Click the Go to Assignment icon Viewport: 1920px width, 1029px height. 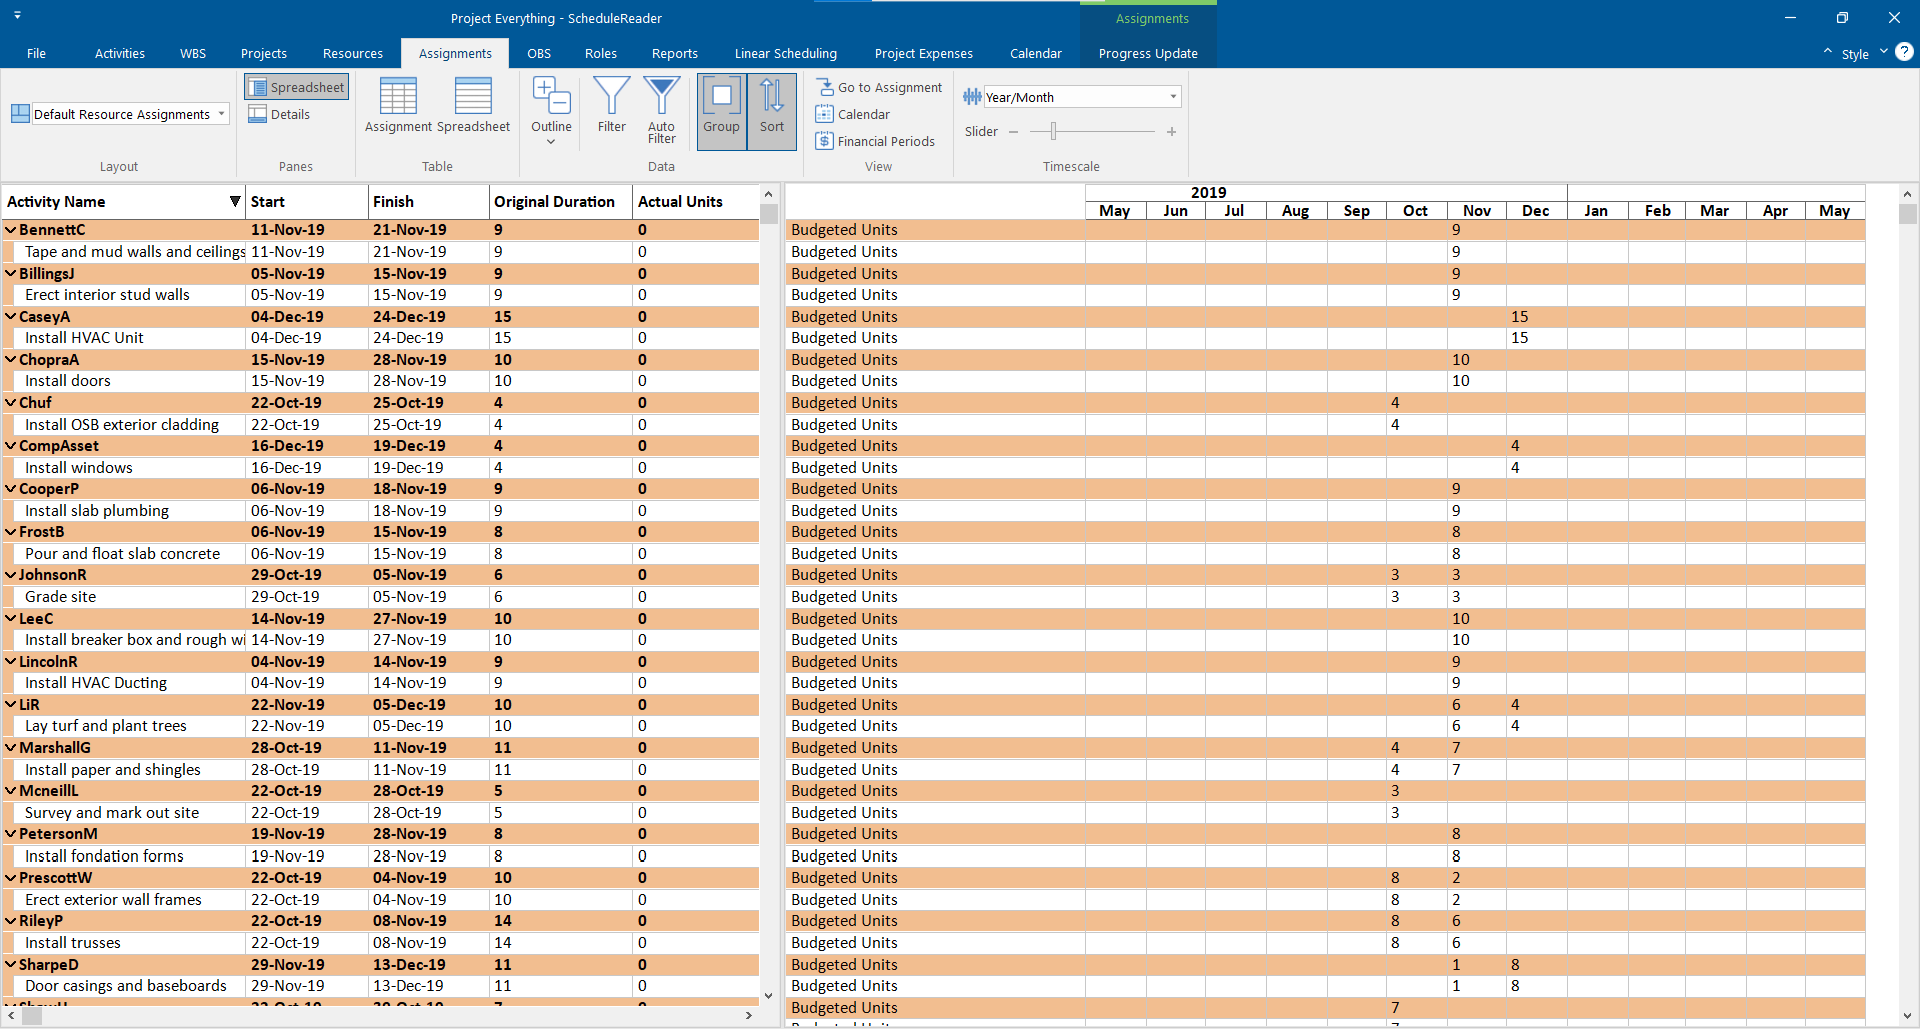[825, 87]
